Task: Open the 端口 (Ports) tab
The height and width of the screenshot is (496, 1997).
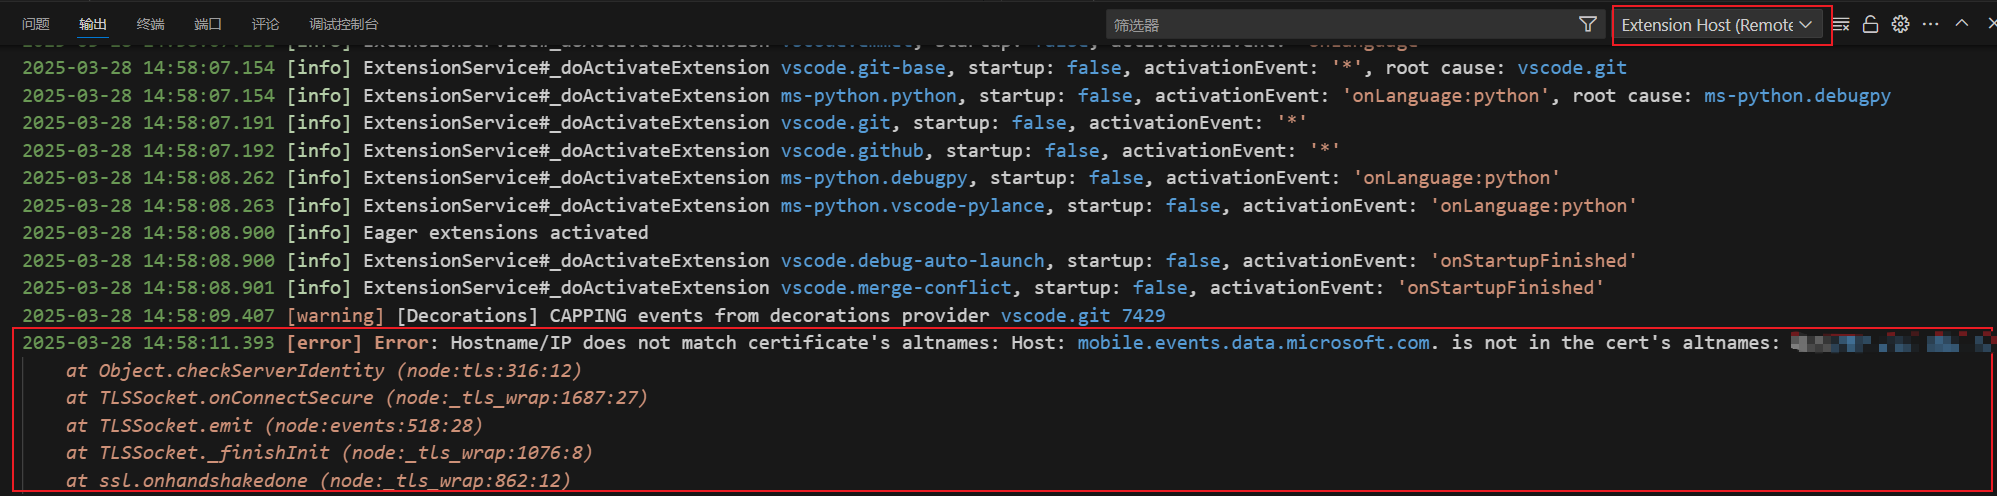Action: (208, 24)
